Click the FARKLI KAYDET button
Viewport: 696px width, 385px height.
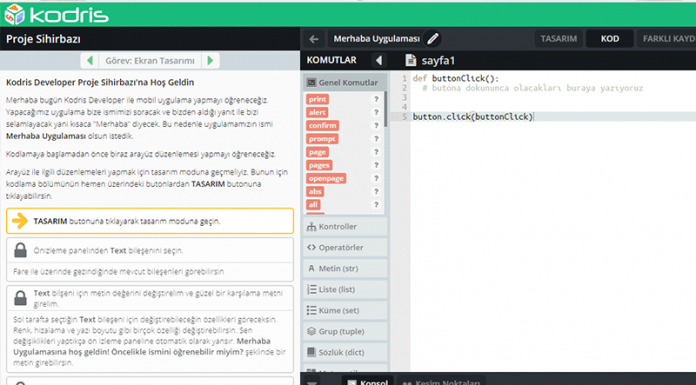667,39
